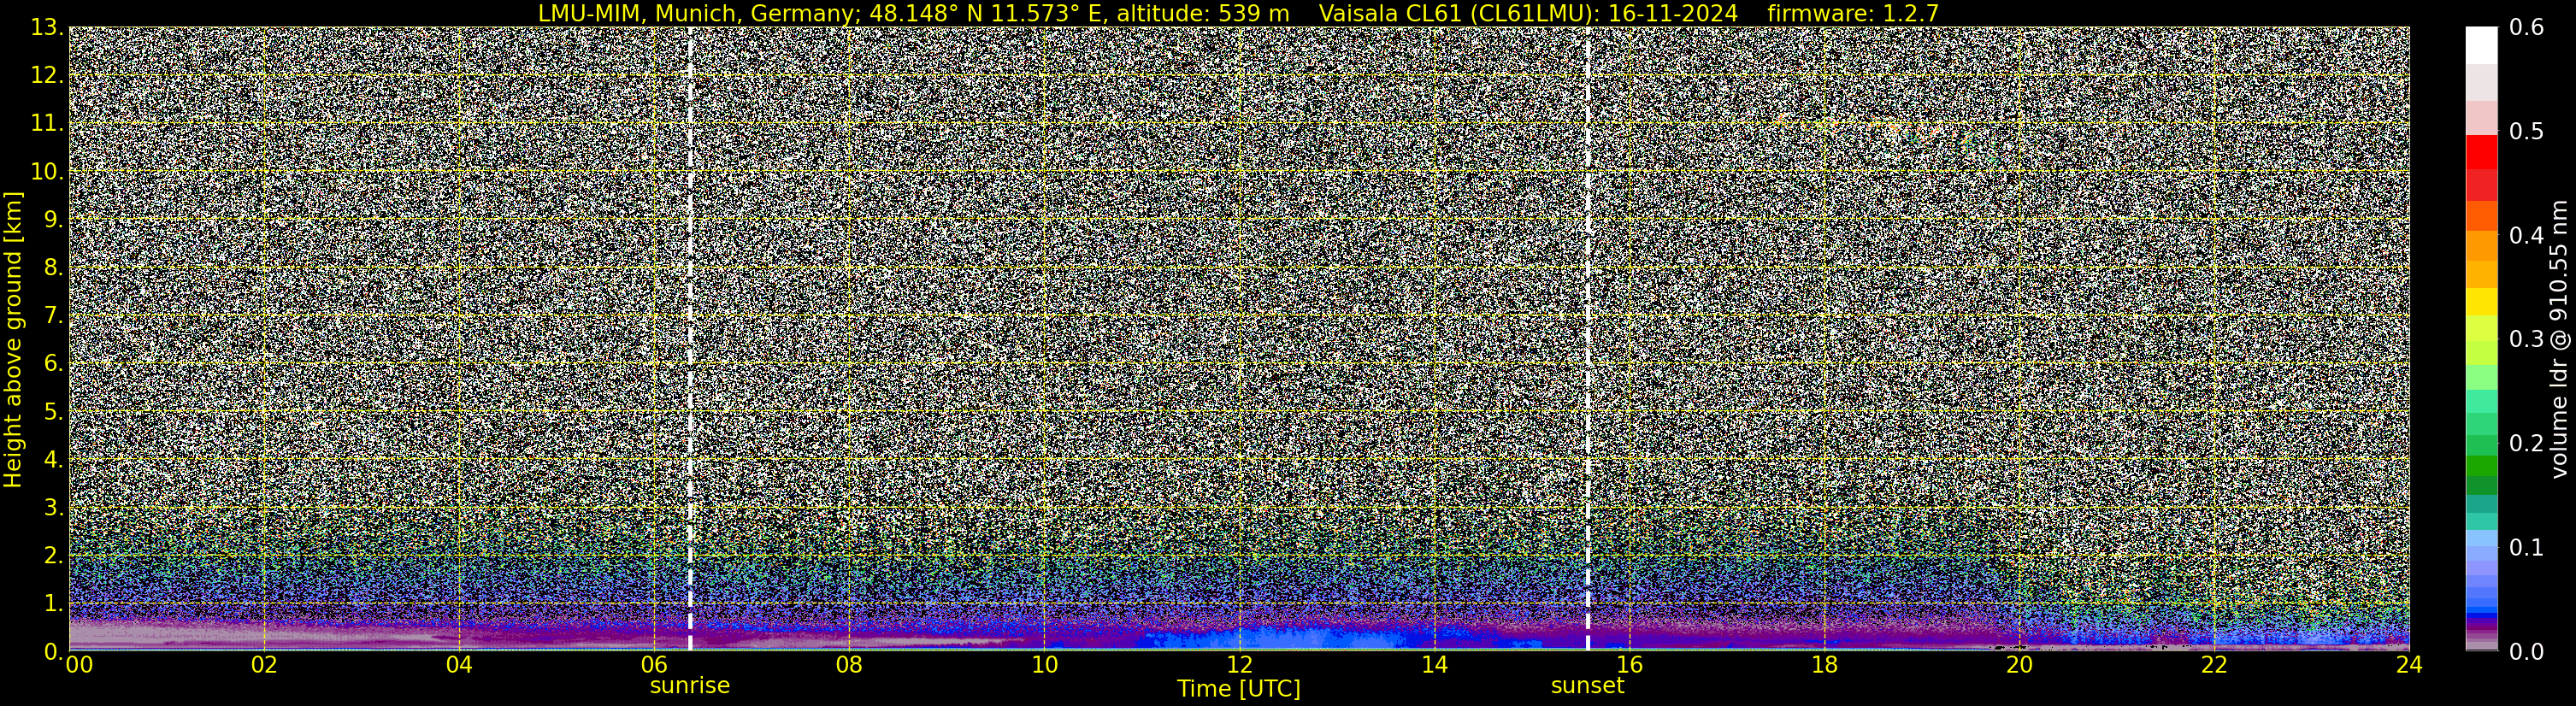Click the '1.' height axis tick label
The image size is (2576, 706).
[54, 603]
